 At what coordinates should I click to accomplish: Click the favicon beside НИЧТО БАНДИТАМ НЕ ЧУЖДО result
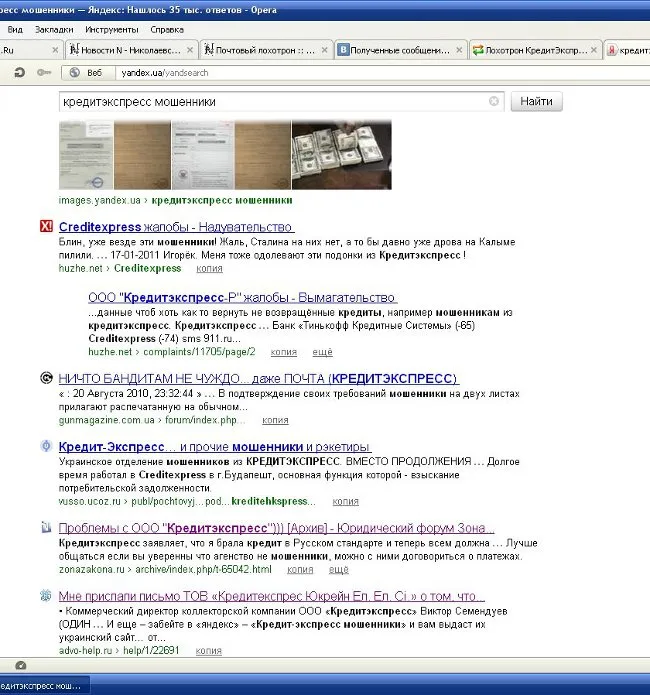tap(46, 378)
